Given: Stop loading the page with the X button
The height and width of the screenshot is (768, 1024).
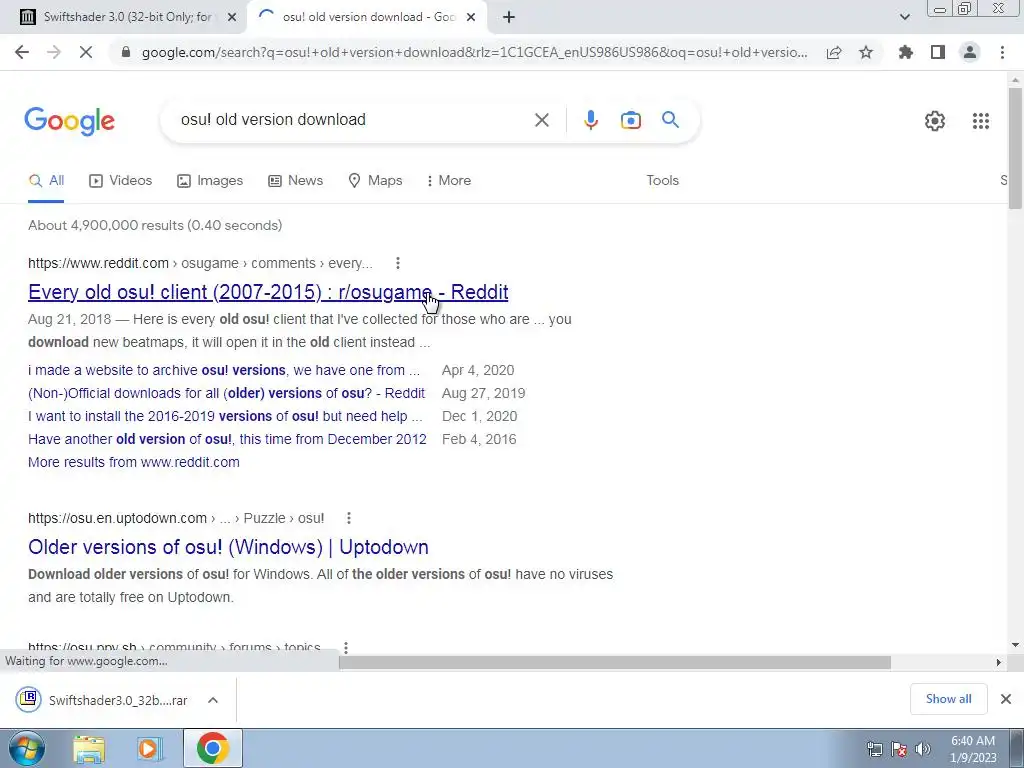Looking at the screenshot, I should tap(86, 52).
